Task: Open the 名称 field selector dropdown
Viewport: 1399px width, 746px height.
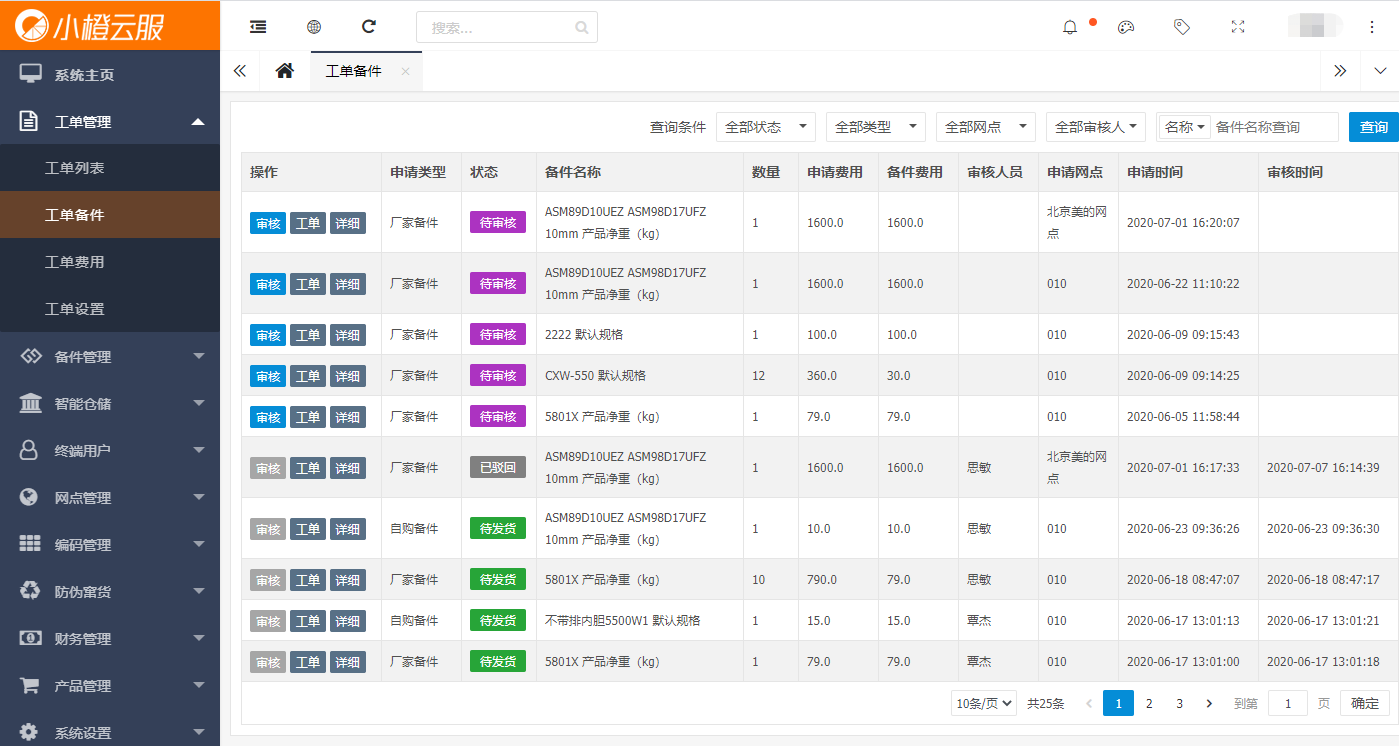Action: [x=1185, y=127]
